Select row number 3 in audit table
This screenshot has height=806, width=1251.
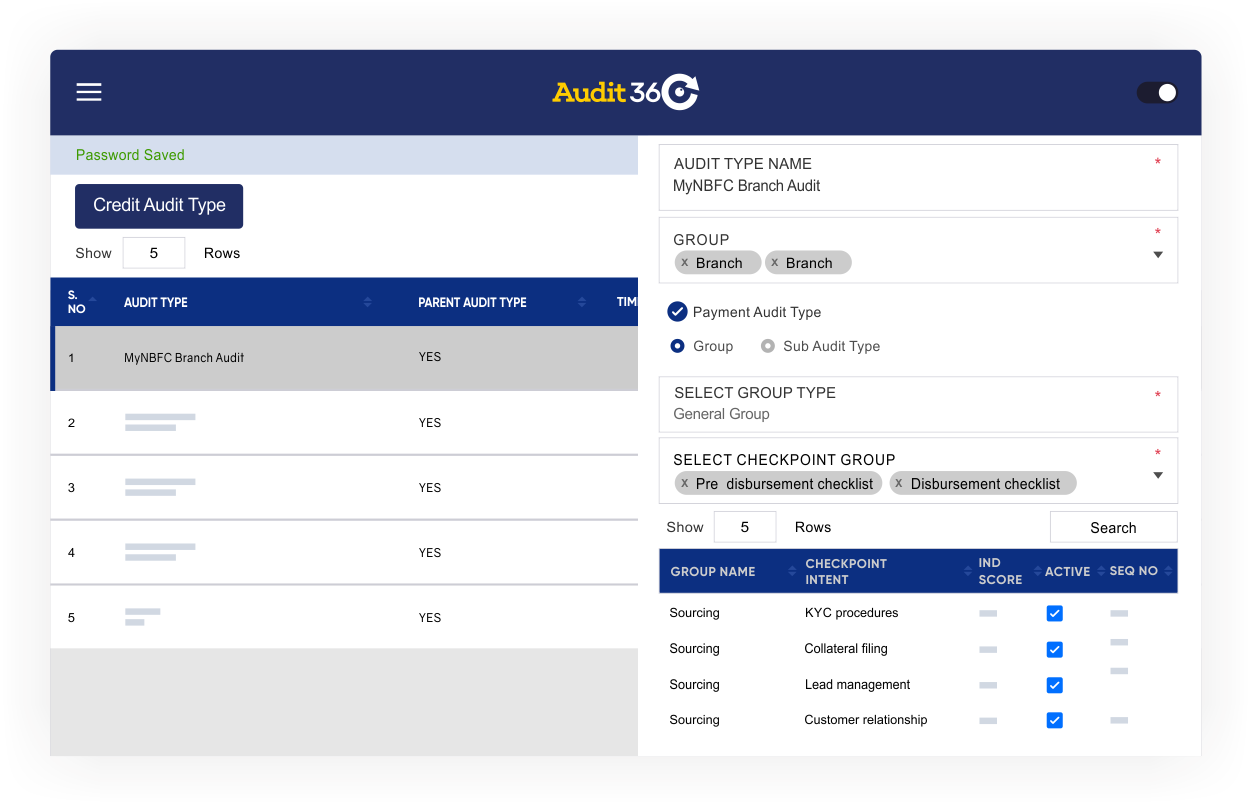tap(345, 488)
